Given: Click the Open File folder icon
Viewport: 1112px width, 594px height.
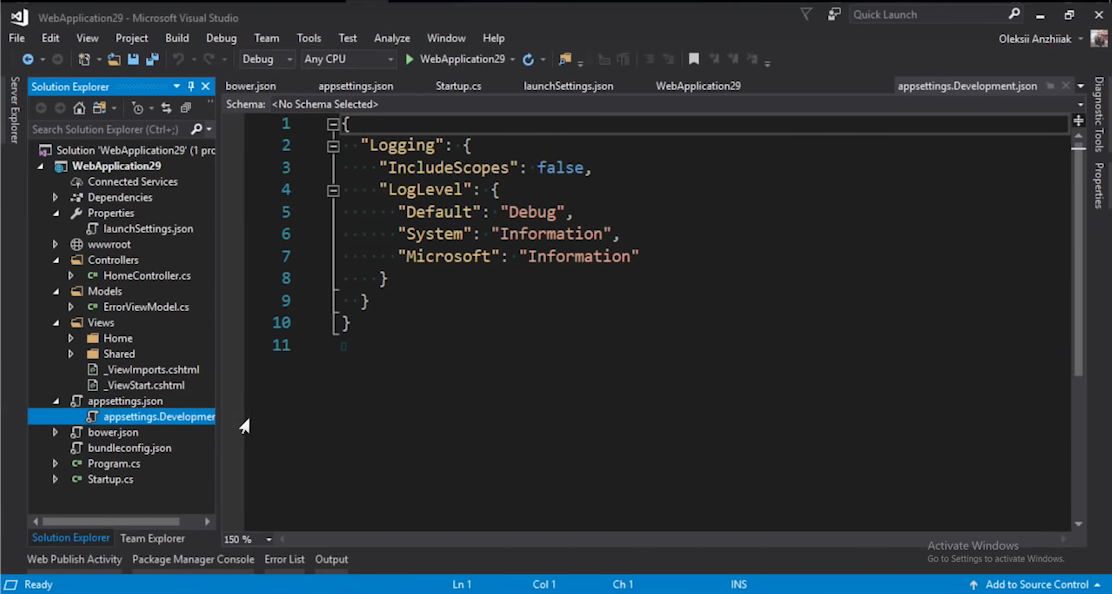Looking at the screenshot, I should pos(113,60).
